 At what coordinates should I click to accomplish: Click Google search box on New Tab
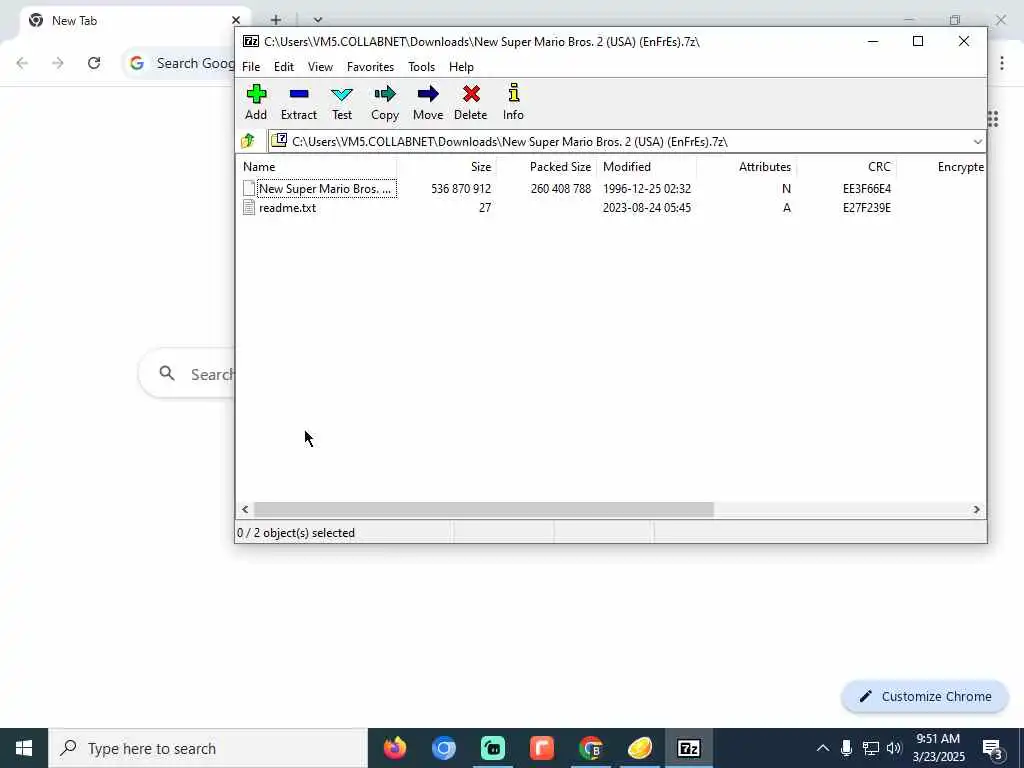point(187,374)
